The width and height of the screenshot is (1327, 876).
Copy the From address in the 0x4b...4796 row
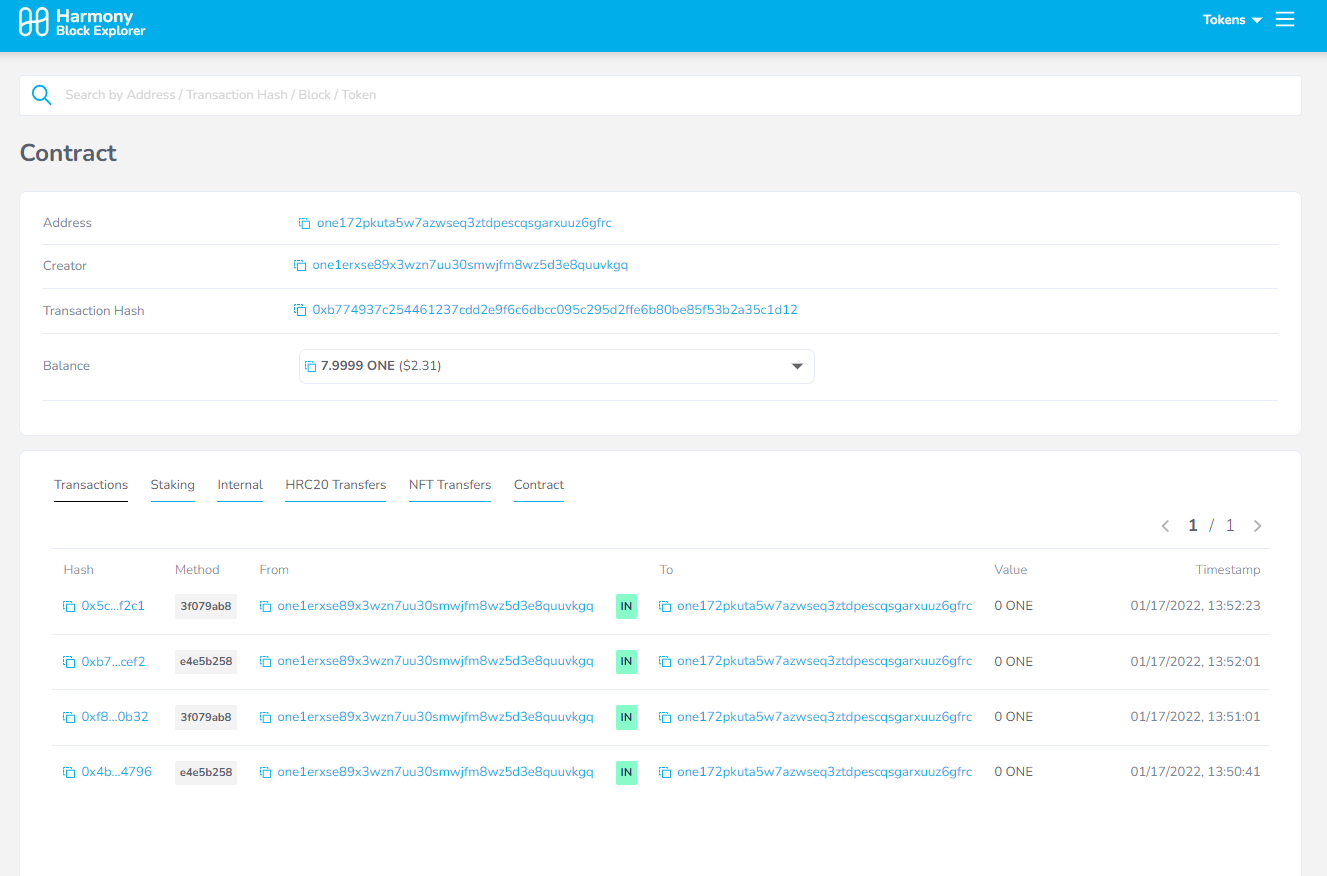[265, 773]
